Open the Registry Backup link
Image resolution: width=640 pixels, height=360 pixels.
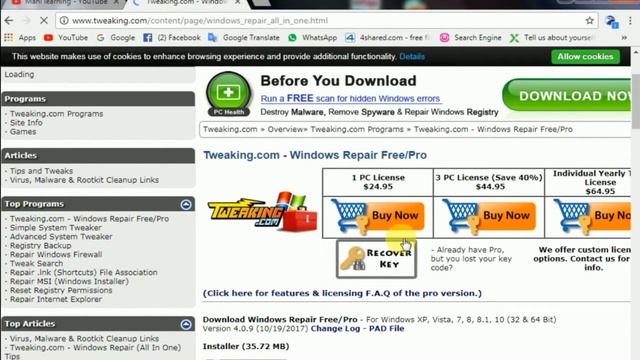click(x=40, y=246)
